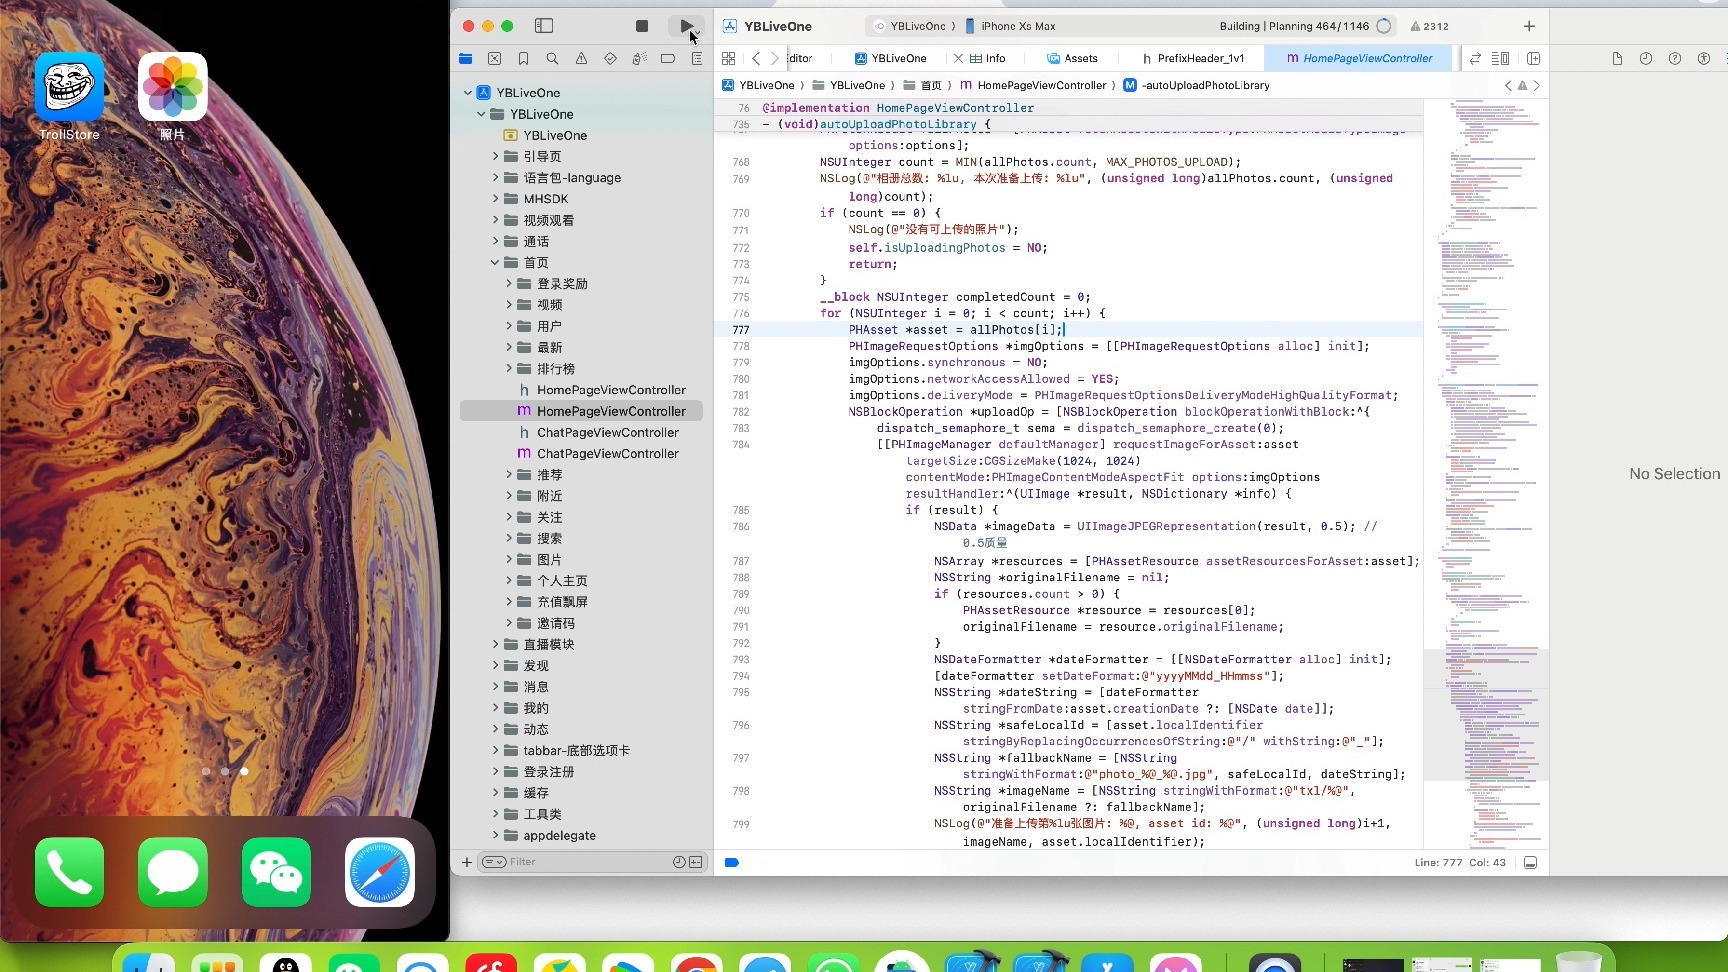Switch to the YBLiveOne project tab
Image resolution: width=1728 pixels, height=972 pixels.
[x=890, y=59]
